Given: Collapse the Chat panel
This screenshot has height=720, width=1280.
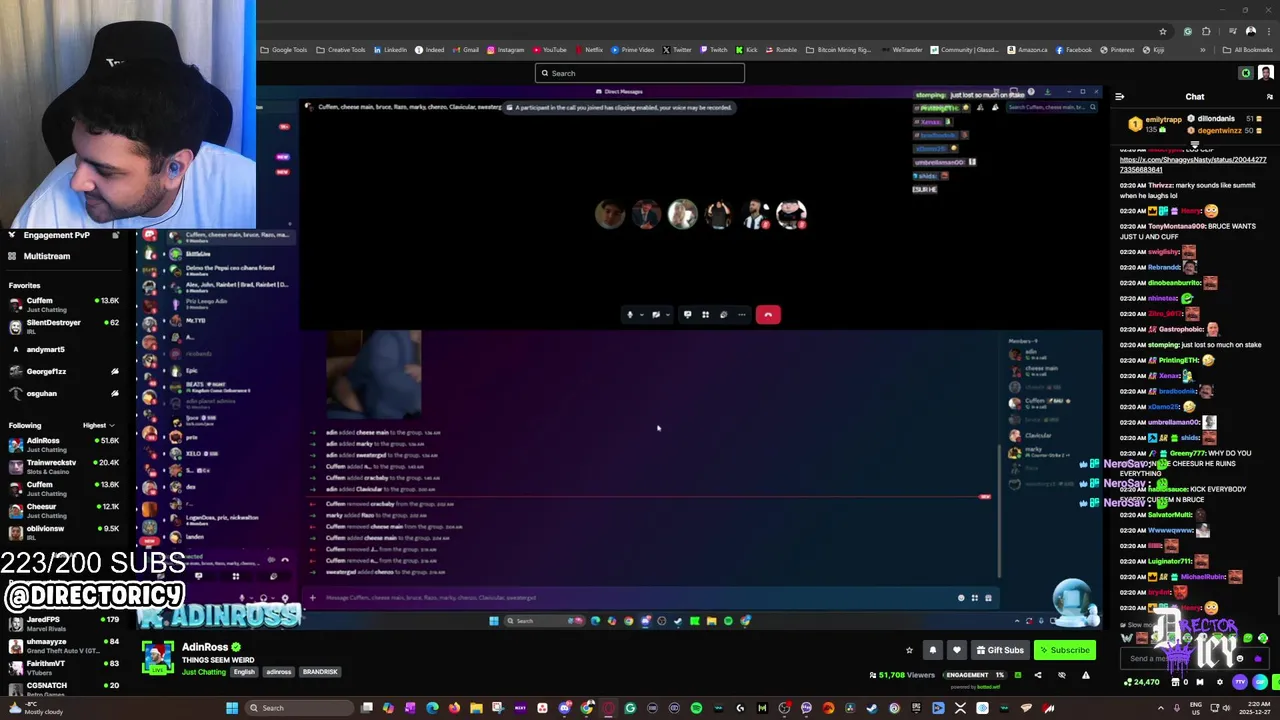Looking at the screenshot, I should coord(1120,97).
